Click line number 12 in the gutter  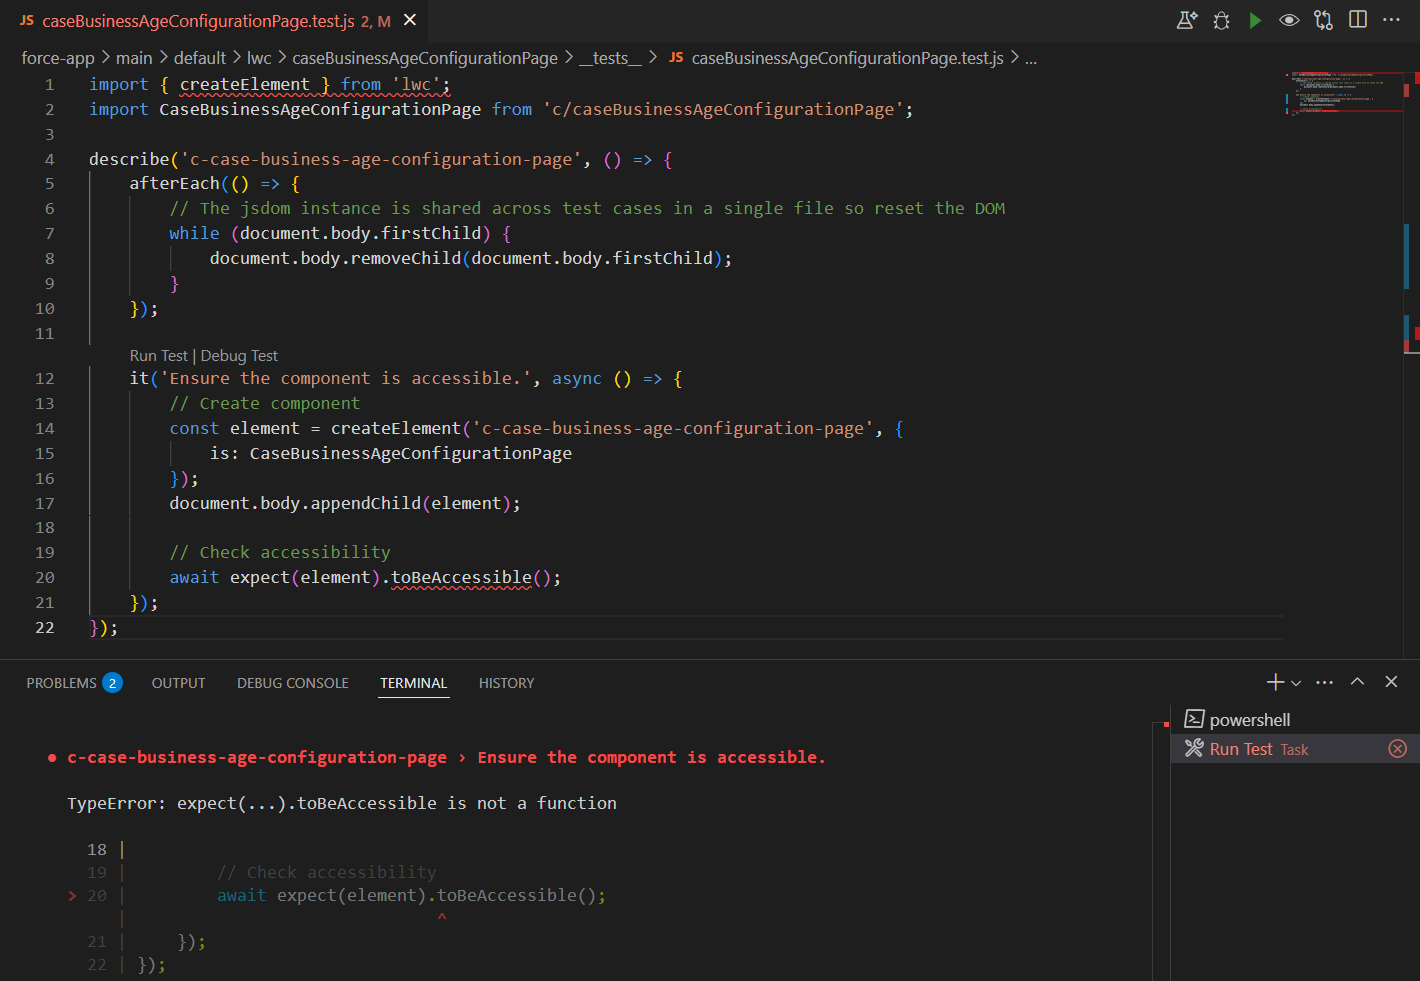click(45, 378)
